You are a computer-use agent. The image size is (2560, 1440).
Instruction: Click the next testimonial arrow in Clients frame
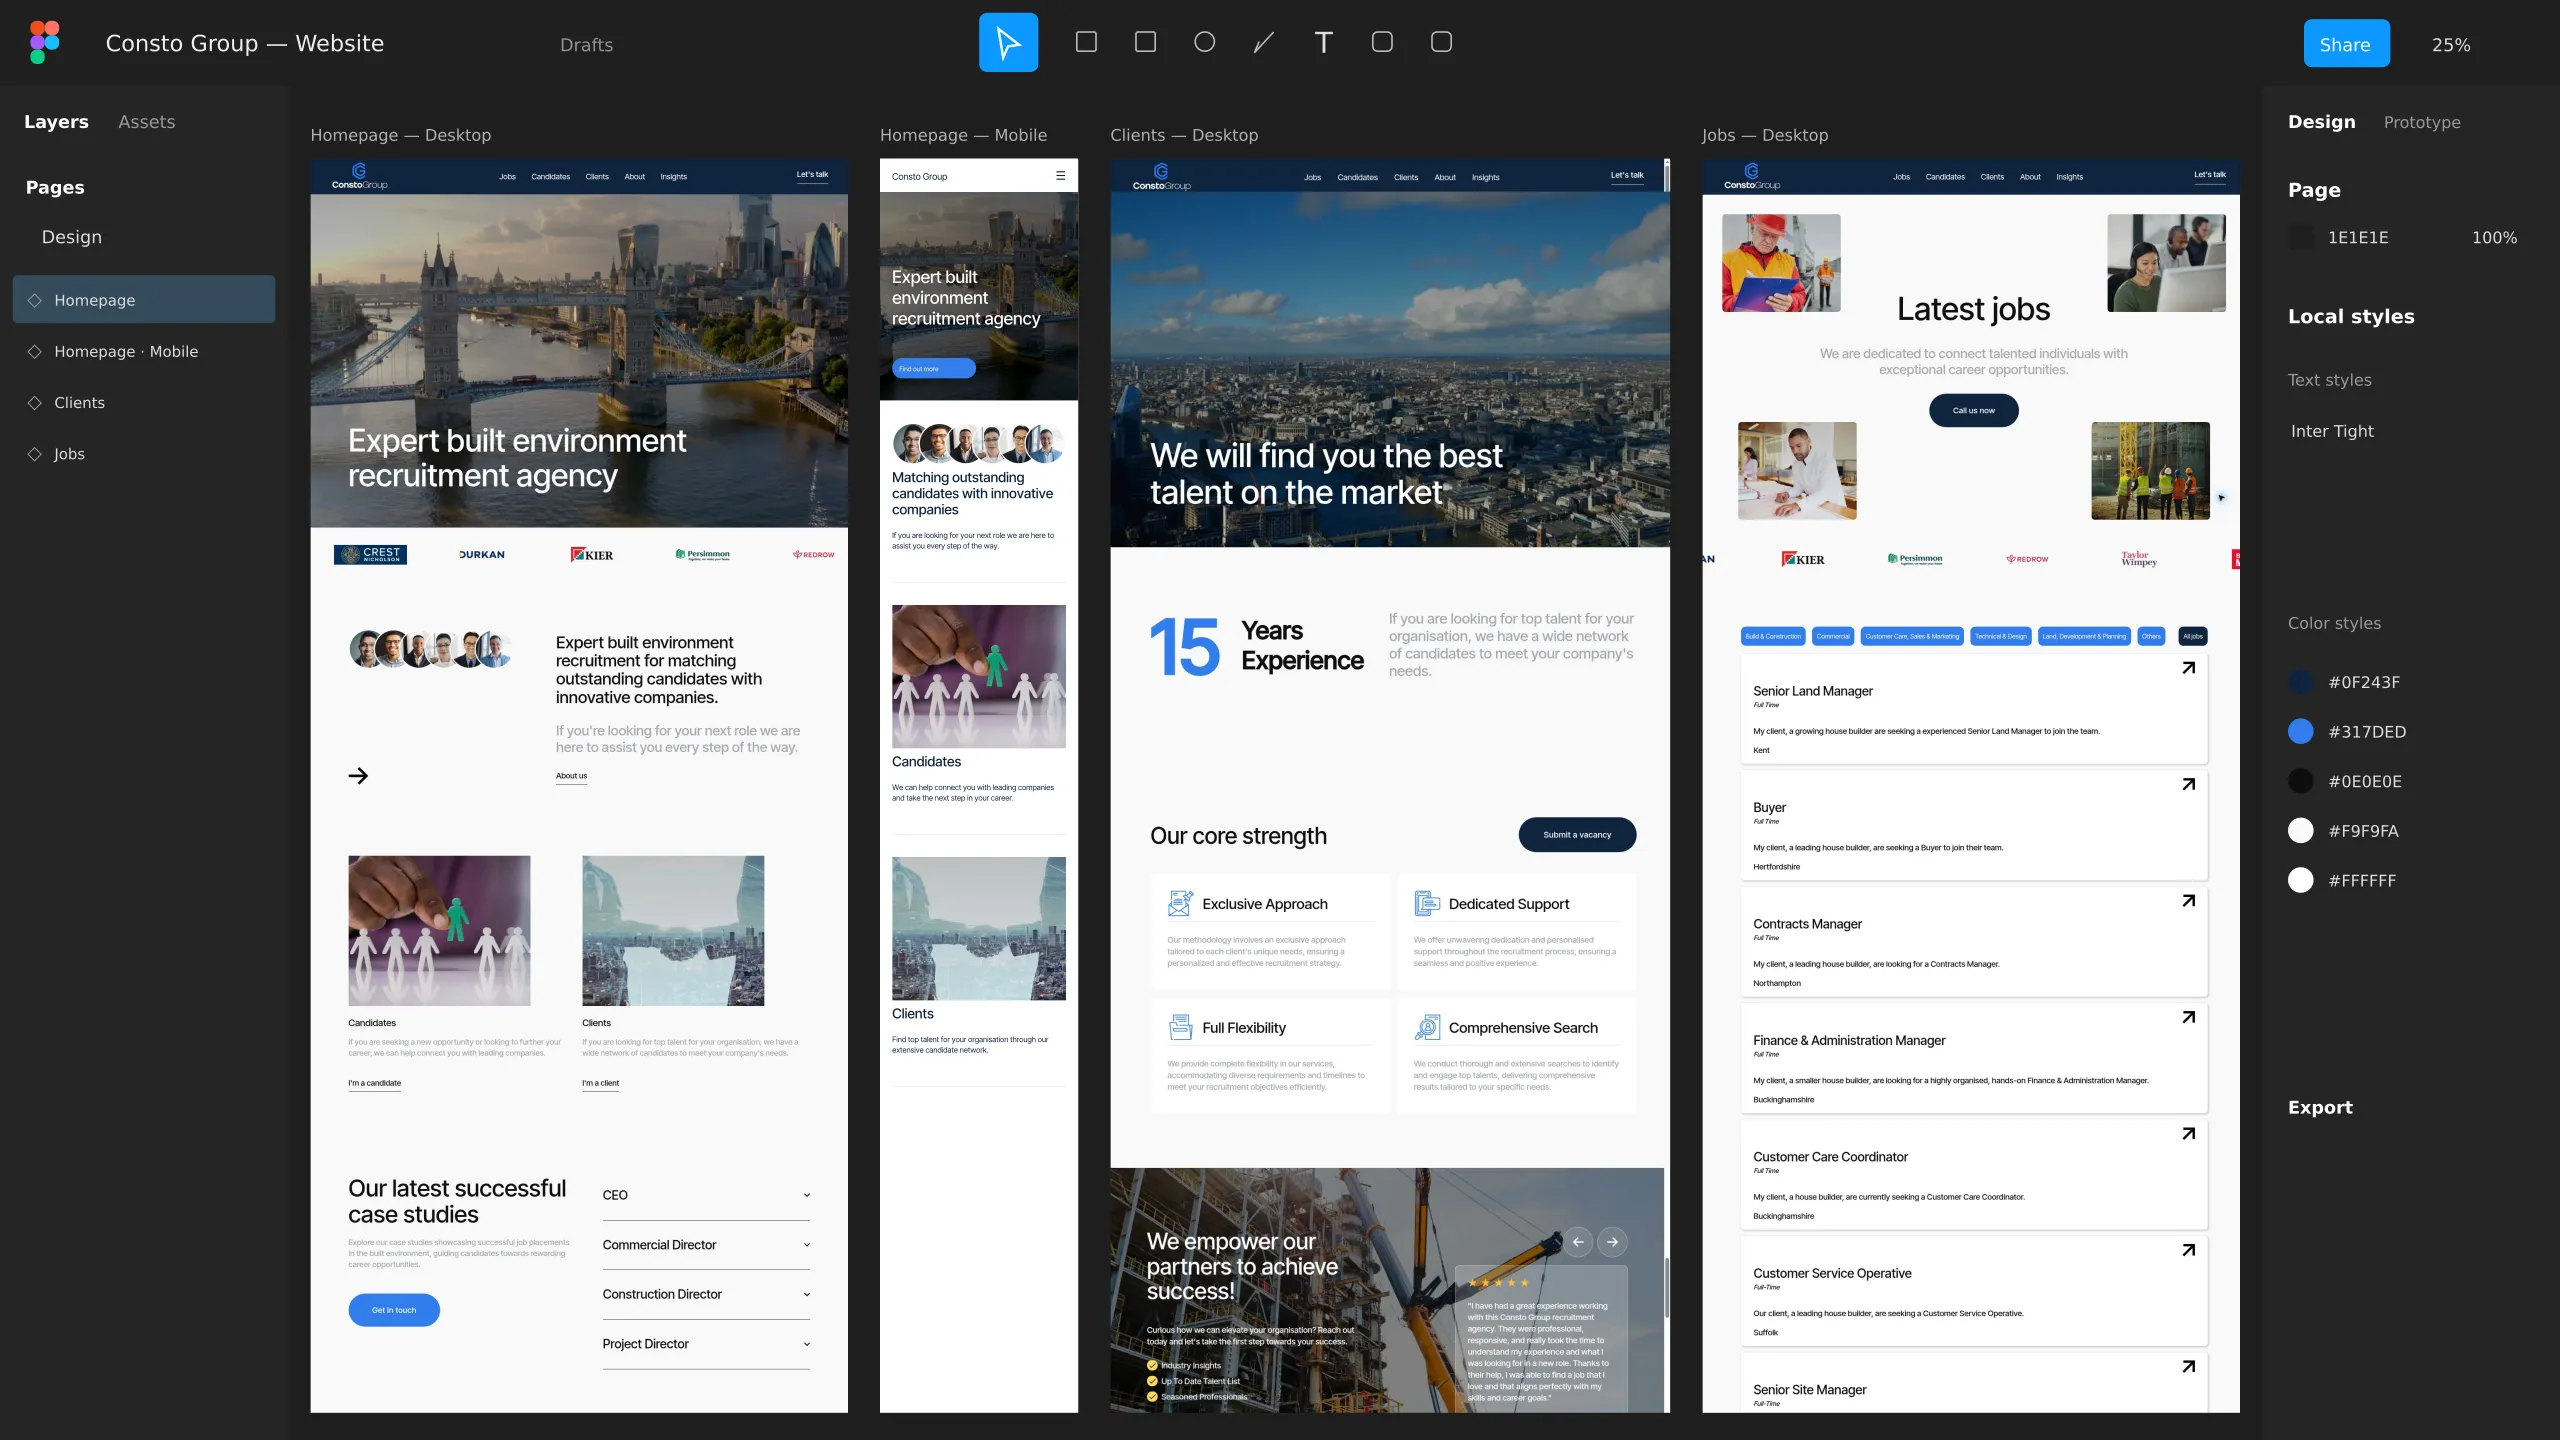tap(1612, 1242)
